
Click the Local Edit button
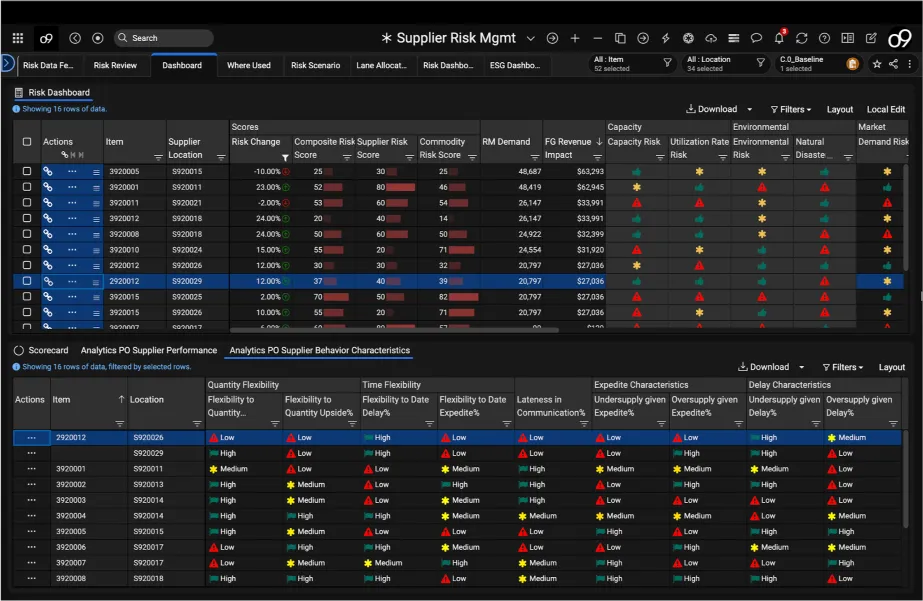pyautogui.click(x=885, y=109)
